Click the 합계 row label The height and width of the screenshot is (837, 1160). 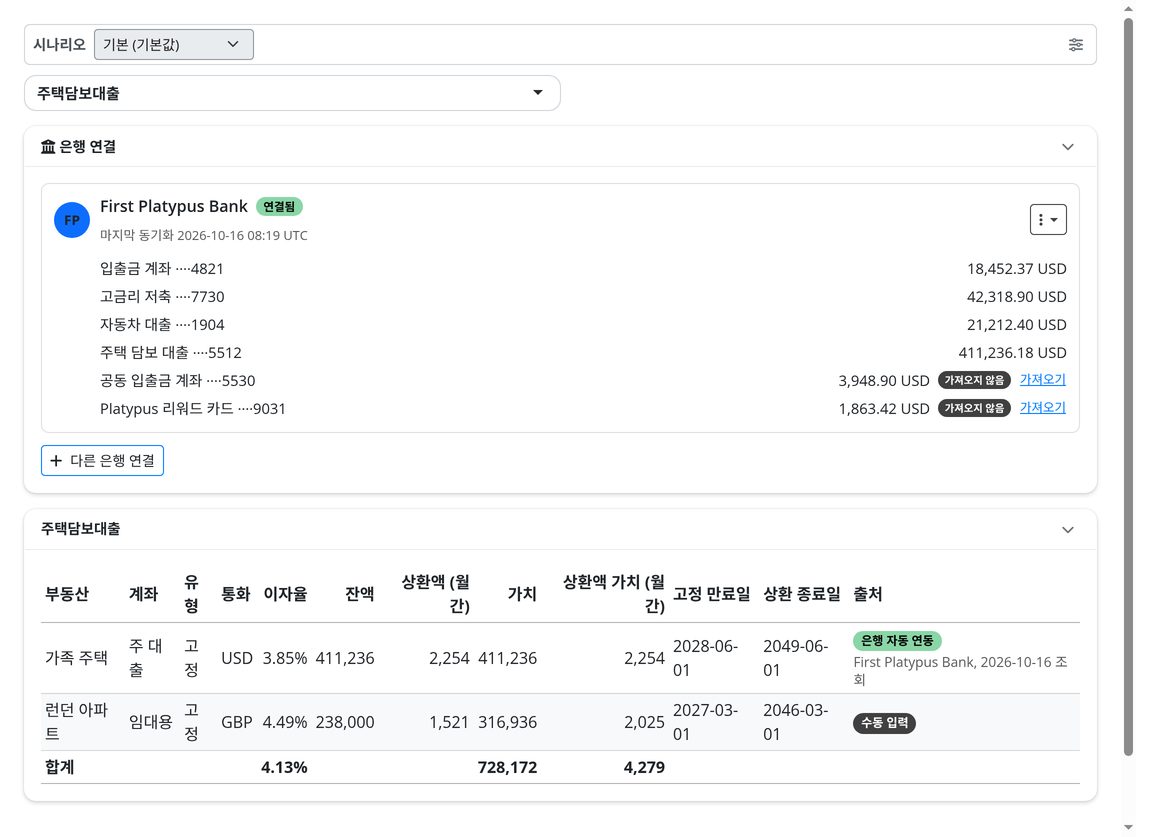[59, 767]
